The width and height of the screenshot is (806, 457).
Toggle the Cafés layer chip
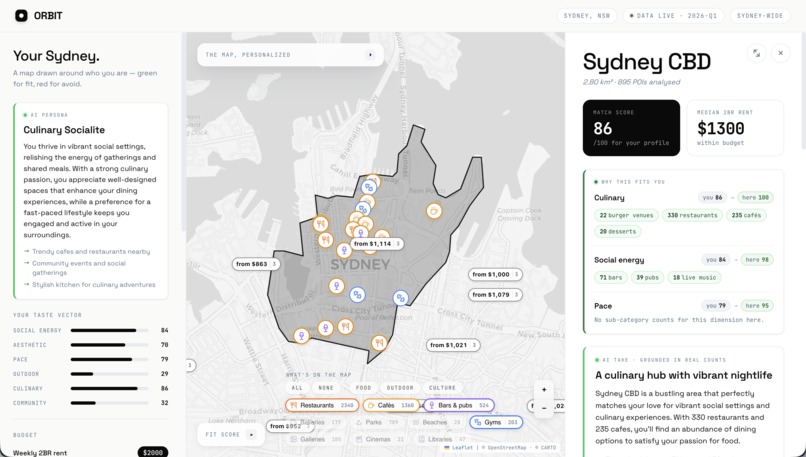[x=391, y=405]
